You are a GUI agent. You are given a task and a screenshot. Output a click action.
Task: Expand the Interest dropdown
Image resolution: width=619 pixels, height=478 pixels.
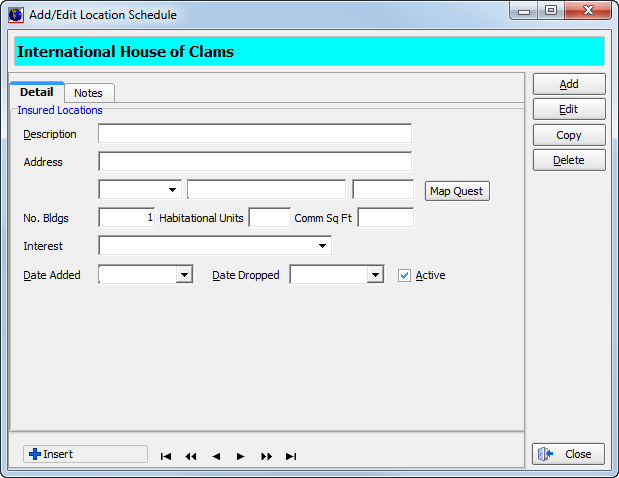click(323, 245)
